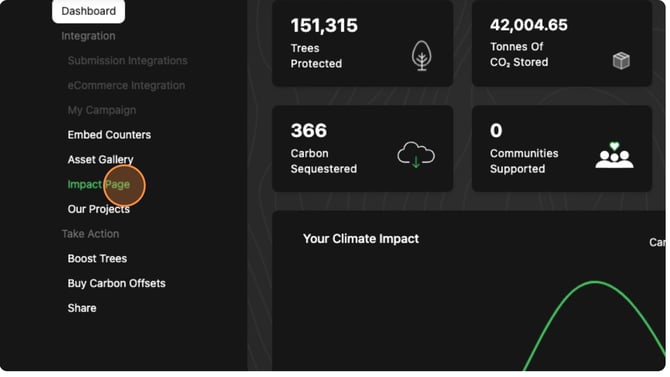The height and width of the screenshot is (377, 670).
Task: Click the 151,315 Trees Protected card
Action: click(x=362, y=44)
